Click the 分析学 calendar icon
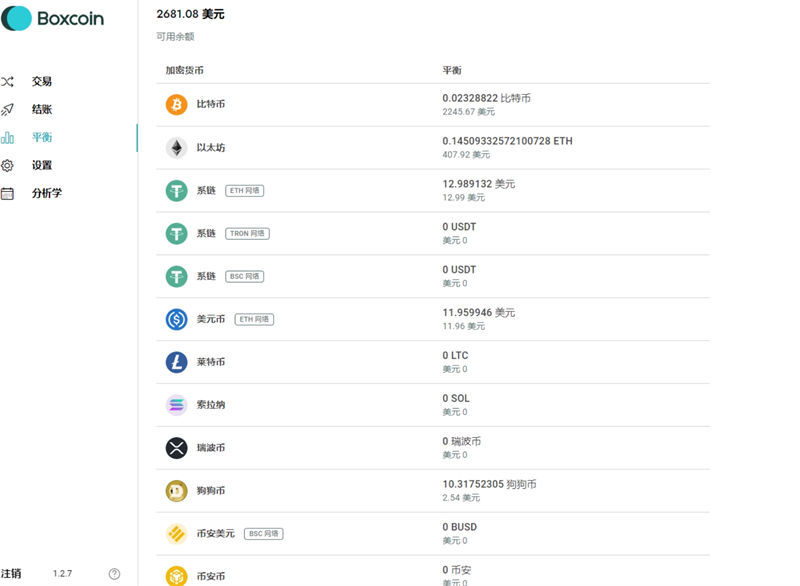 click(x=7, y=193)
